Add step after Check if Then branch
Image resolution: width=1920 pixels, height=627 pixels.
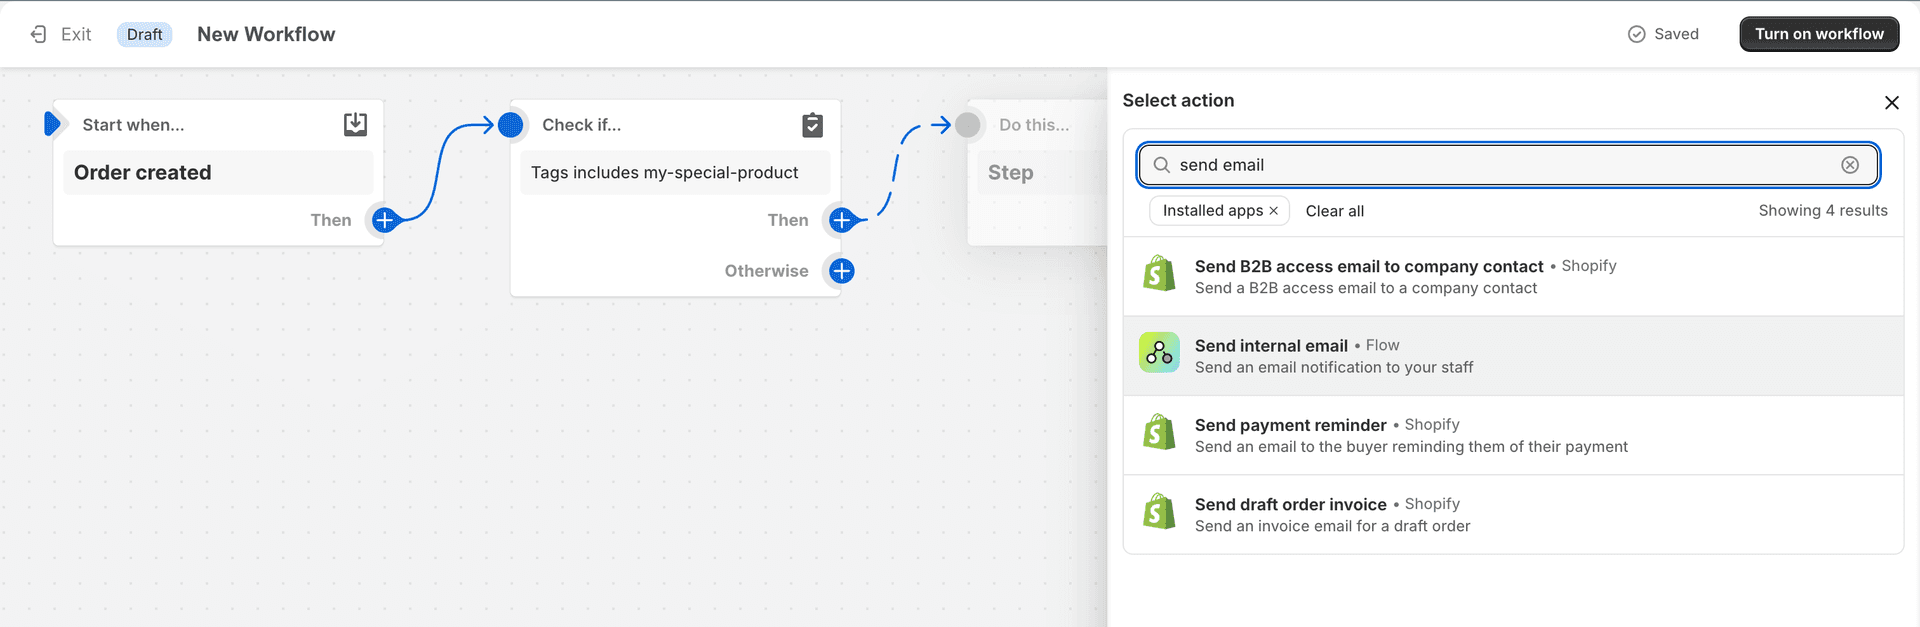coord(842,220)
